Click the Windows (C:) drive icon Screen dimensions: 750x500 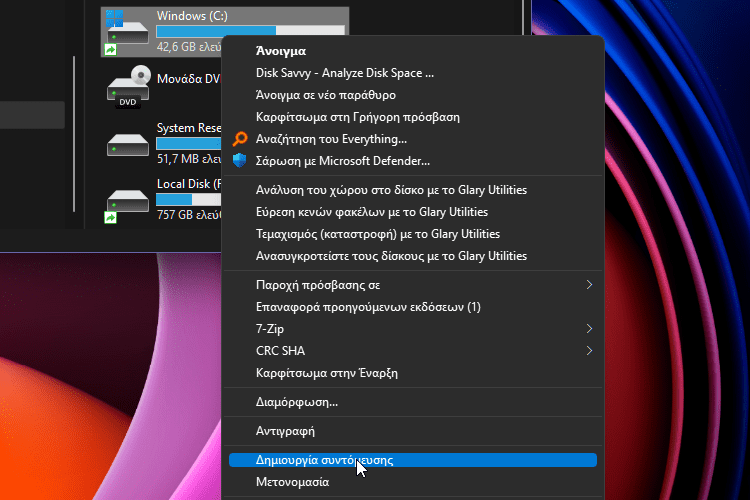(x=127, y=31)
